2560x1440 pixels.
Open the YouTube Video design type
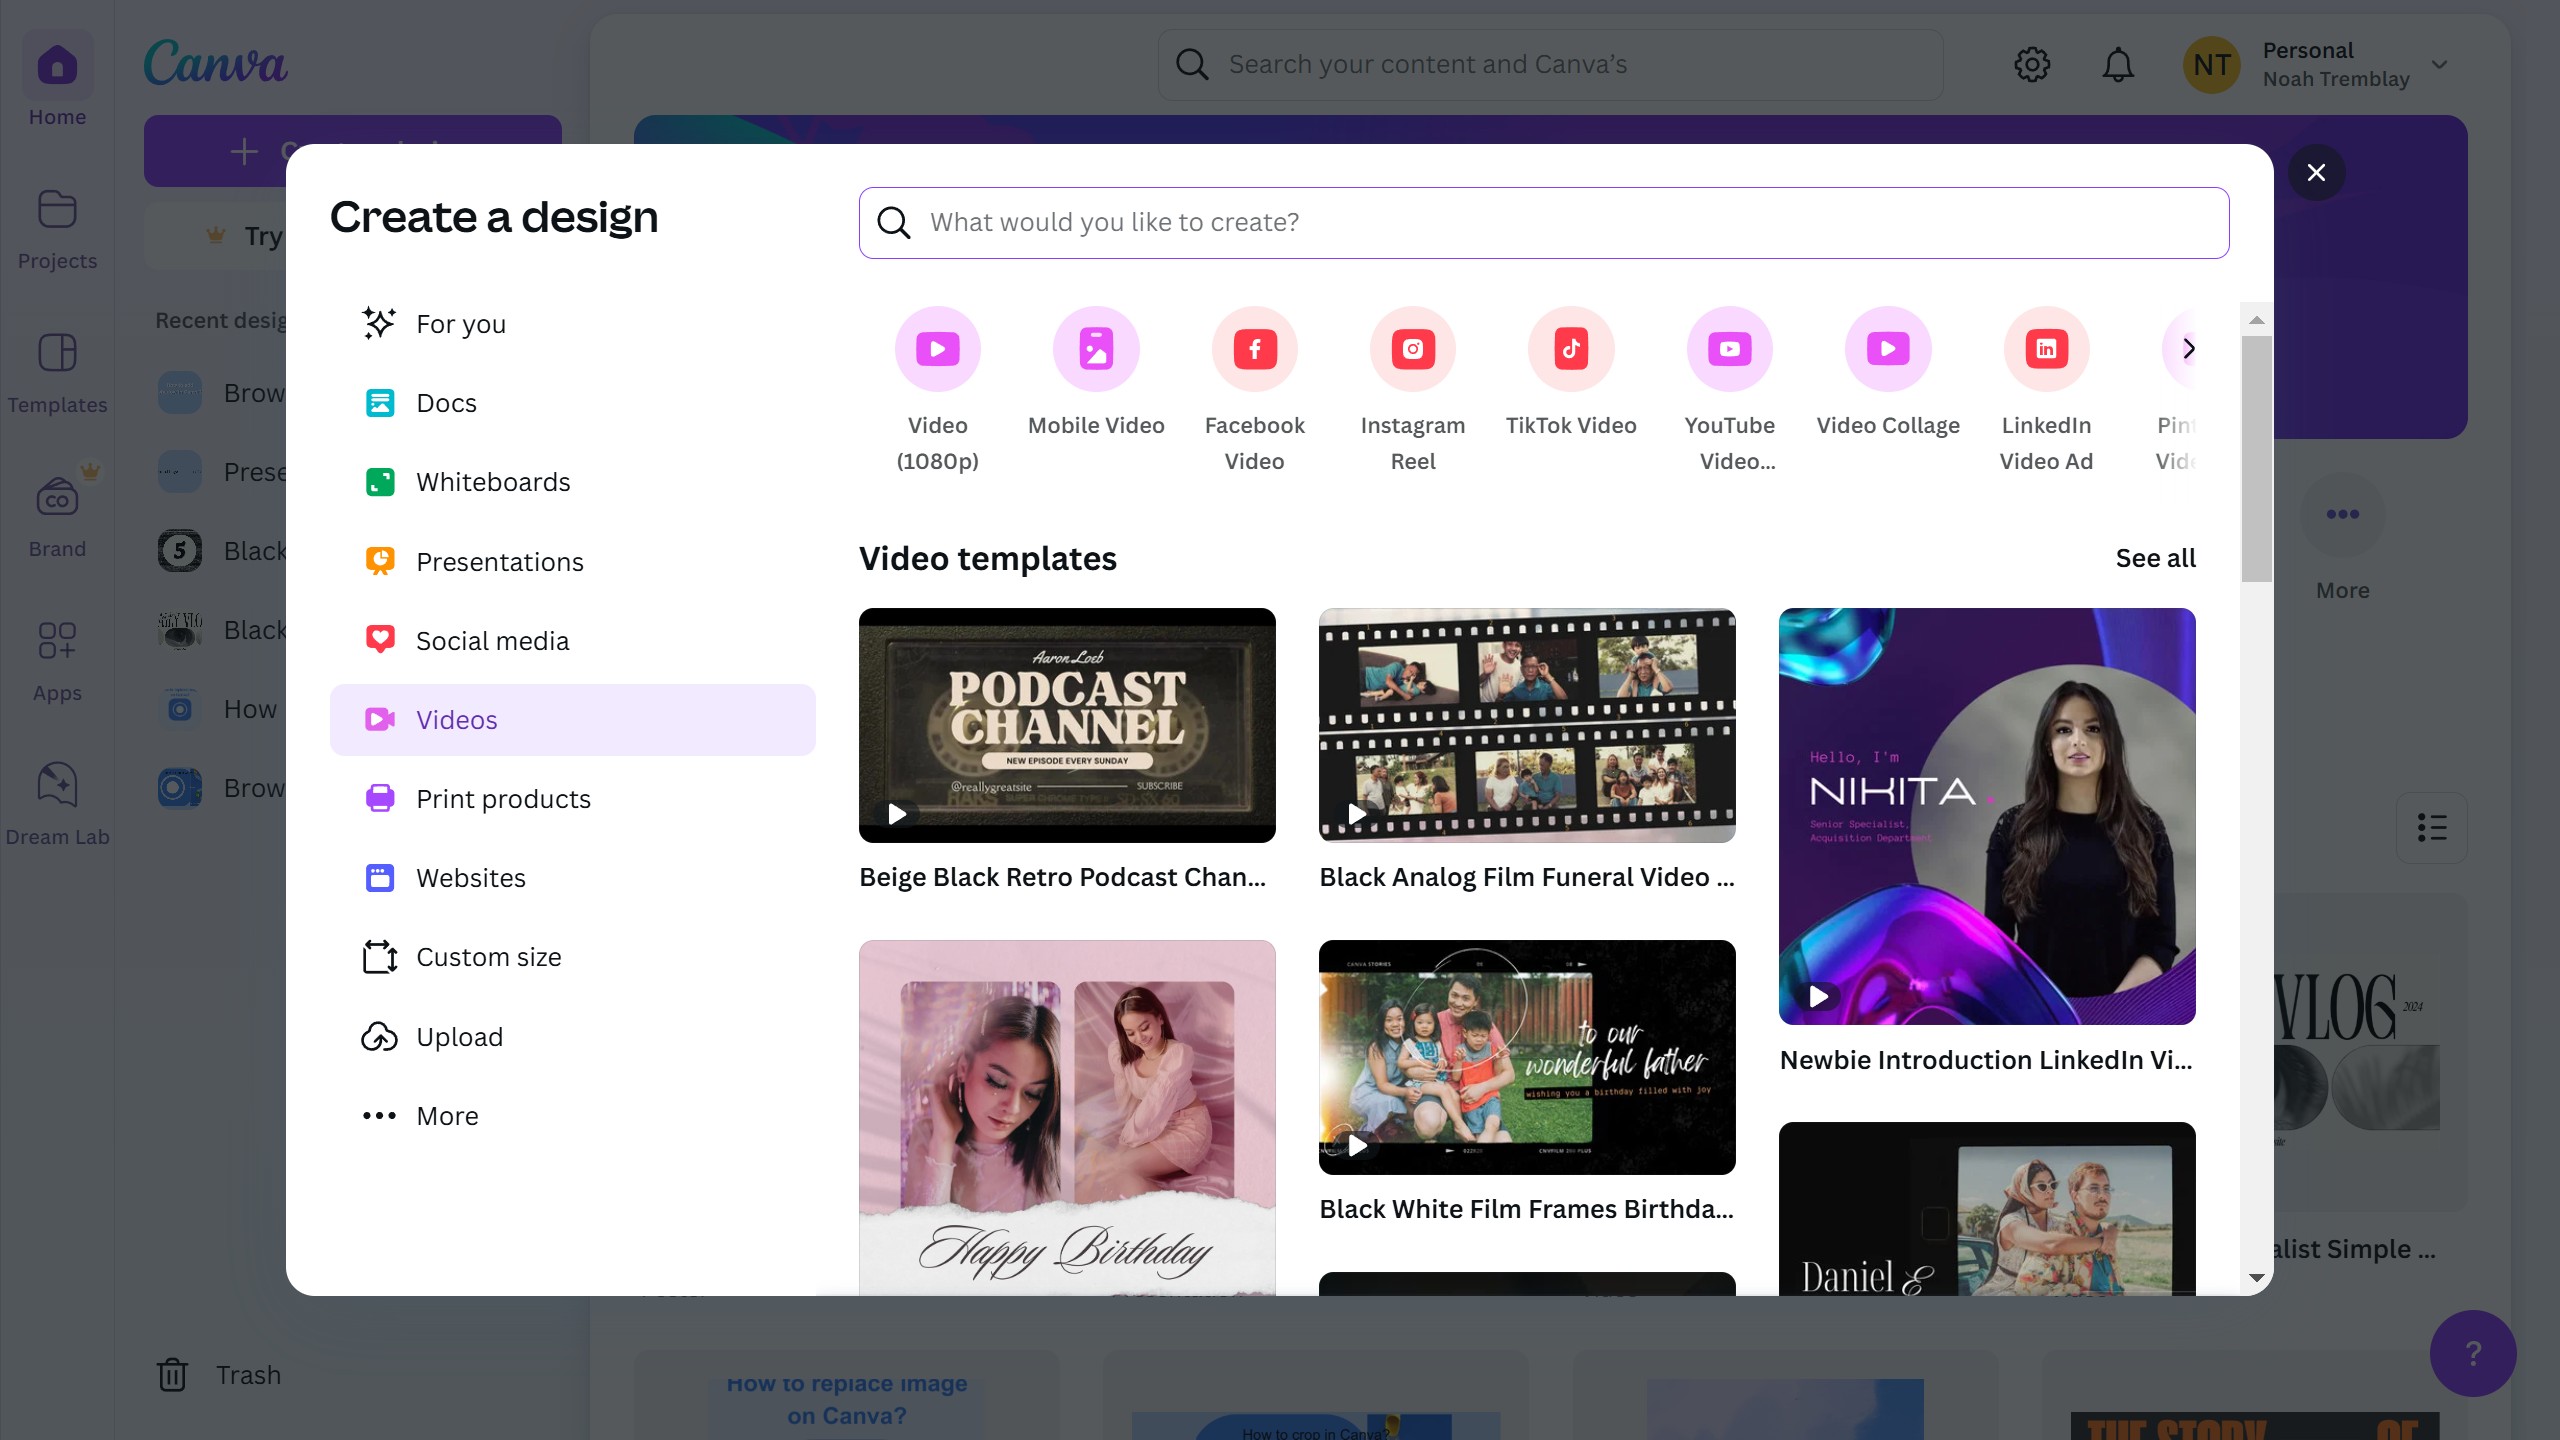pos(1729,349)
